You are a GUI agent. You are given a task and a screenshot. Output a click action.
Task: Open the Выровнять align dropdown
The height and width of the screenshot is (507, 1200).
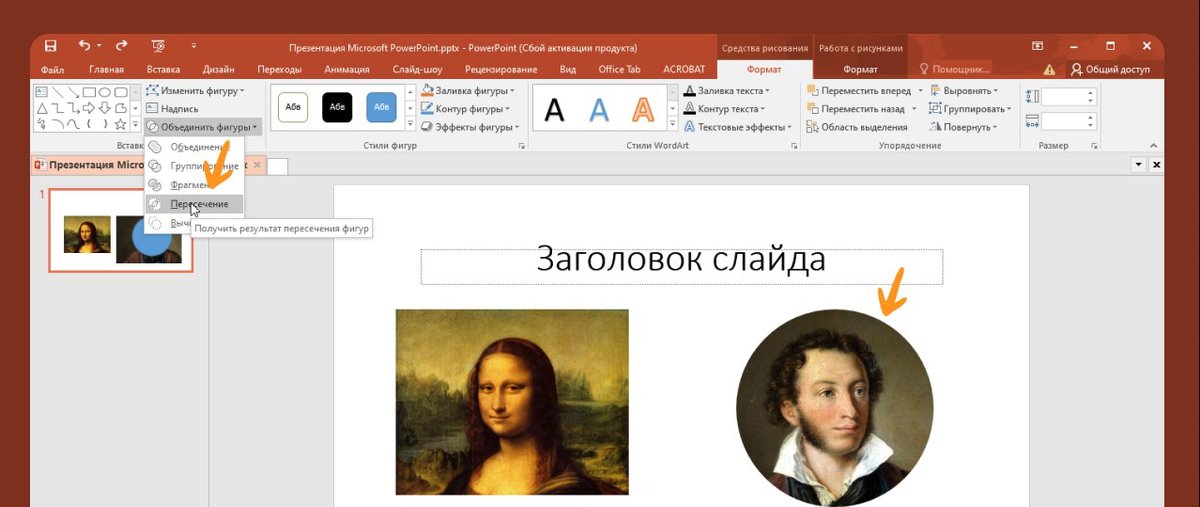pos(964,90)
